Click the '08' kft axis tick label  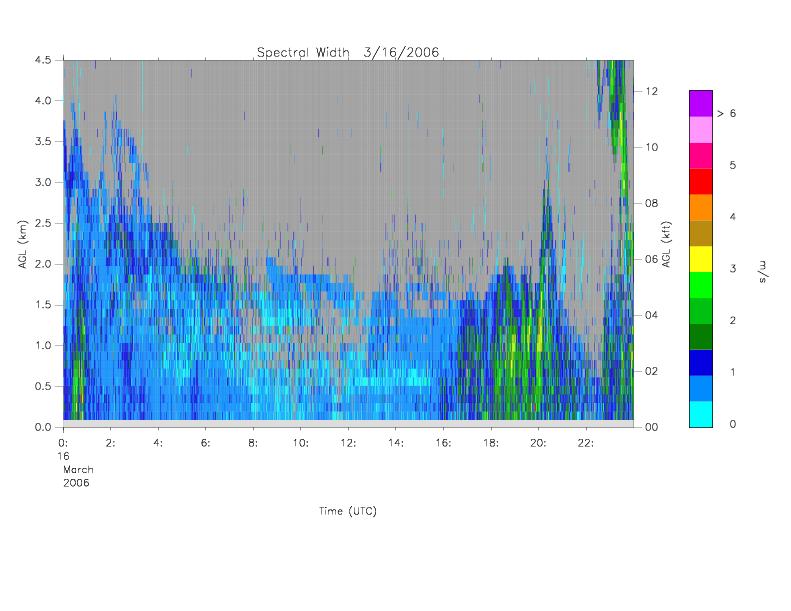click(652, 203)
